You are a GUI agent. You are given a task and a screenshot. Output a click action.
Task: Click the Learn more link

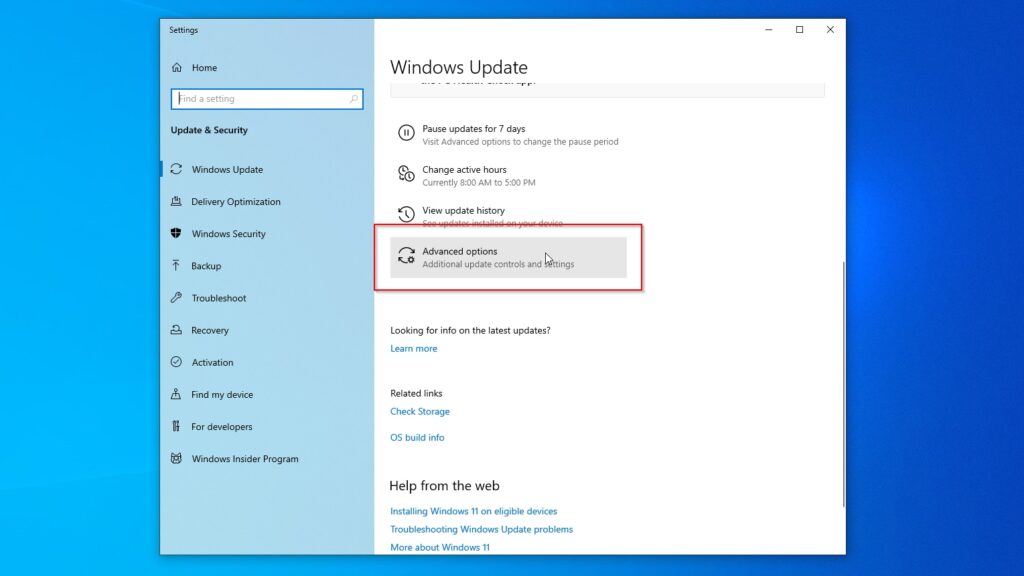(413, 348)
